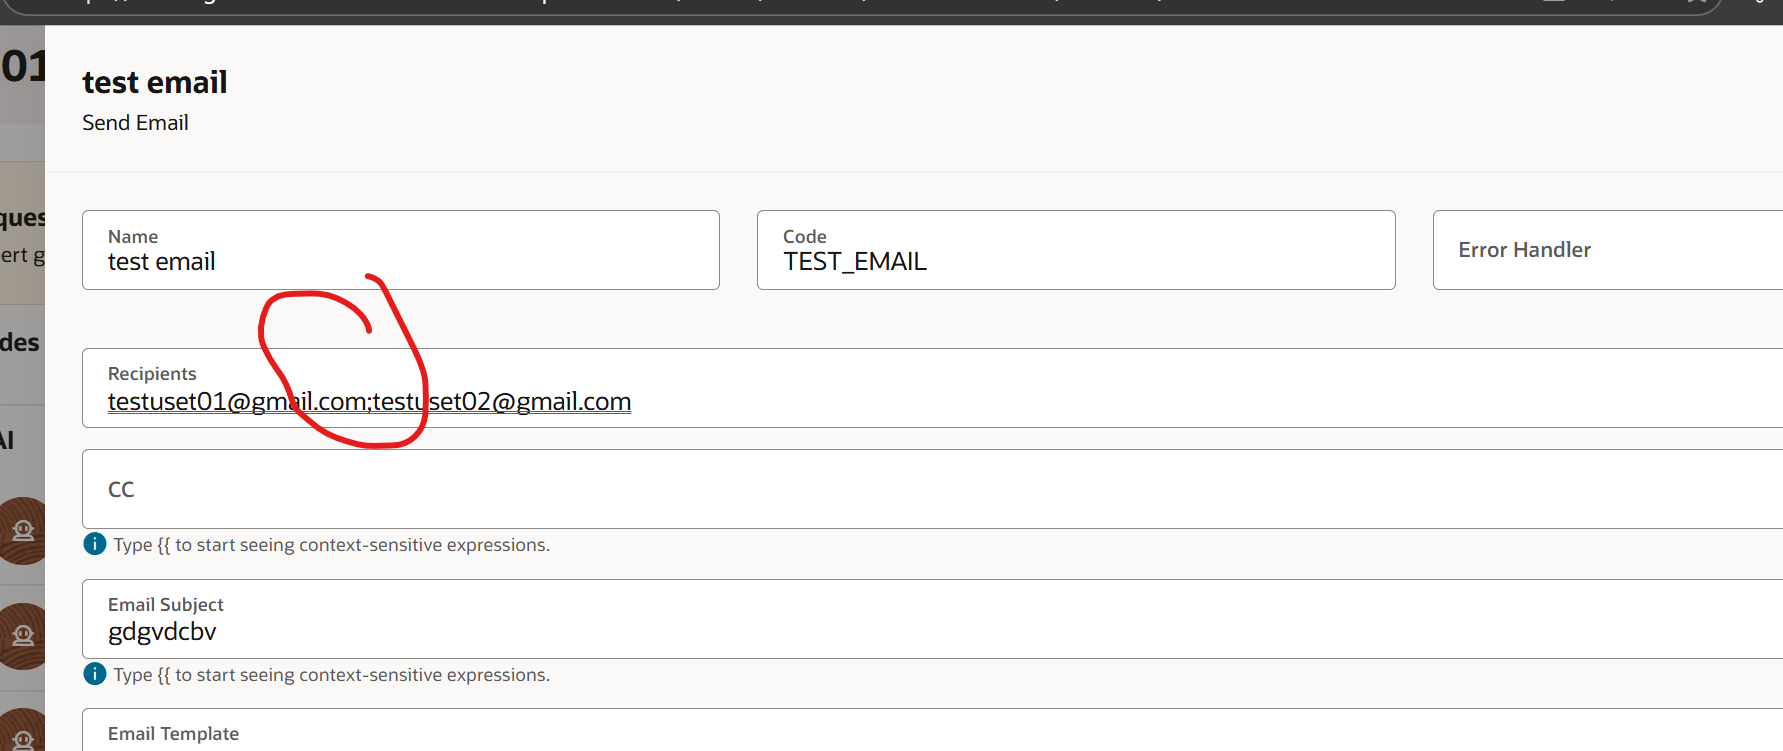Screen dimensions: 1783x751
Task: Click the 'Send Email' subtitle text
Action: [135, 123]
